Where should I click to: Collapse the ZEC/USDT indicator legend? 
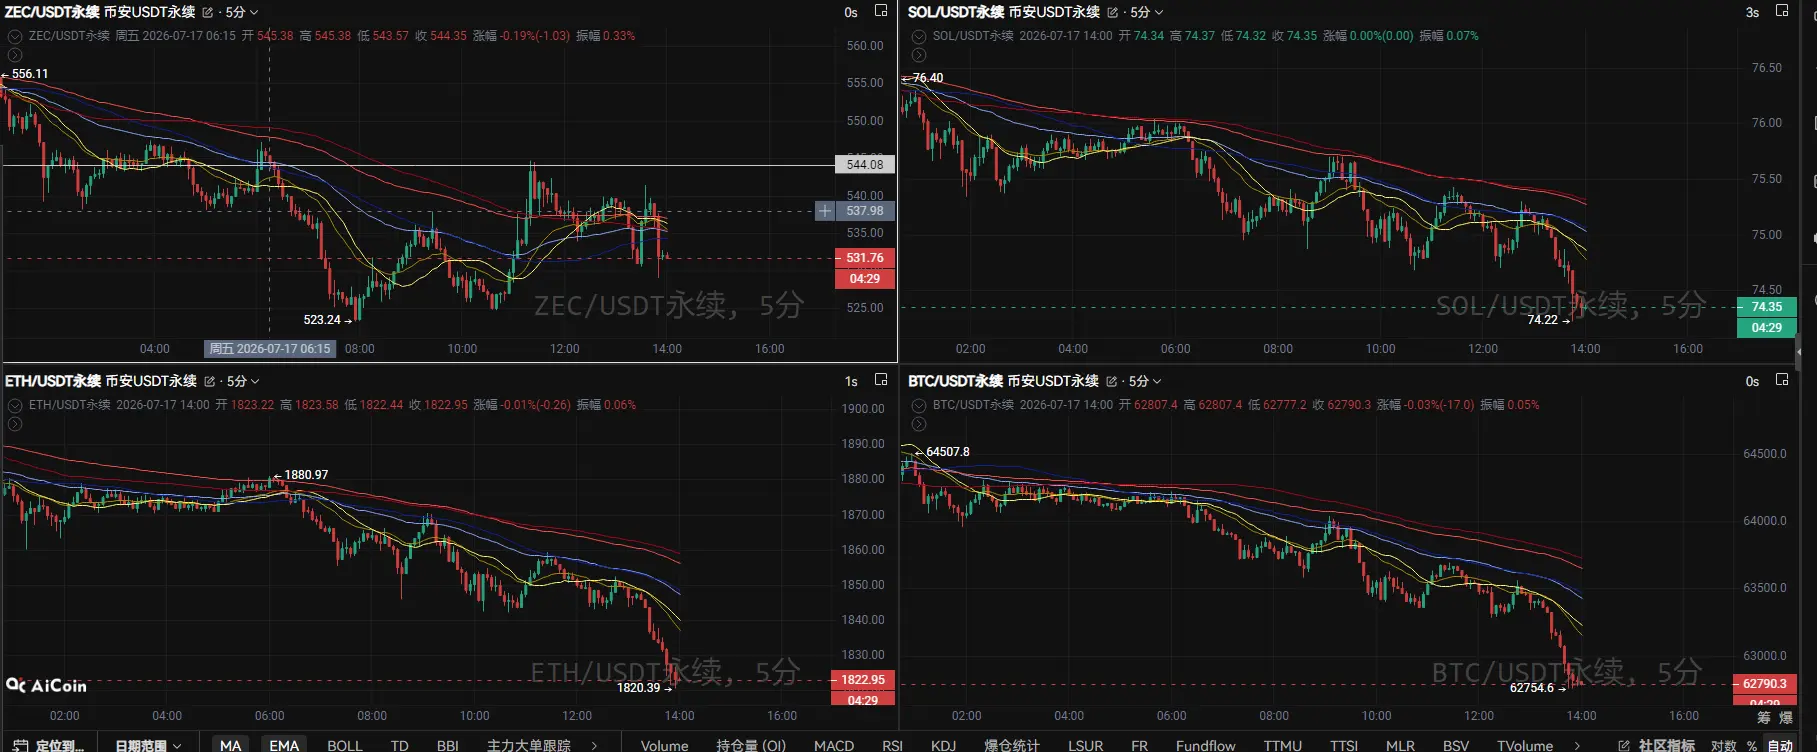coord(15,36)
